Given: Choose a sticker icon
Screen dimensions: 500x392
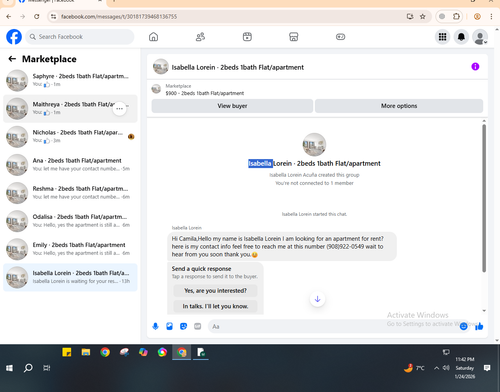Looking at the screenshot, I should click(x=183, y=326).
